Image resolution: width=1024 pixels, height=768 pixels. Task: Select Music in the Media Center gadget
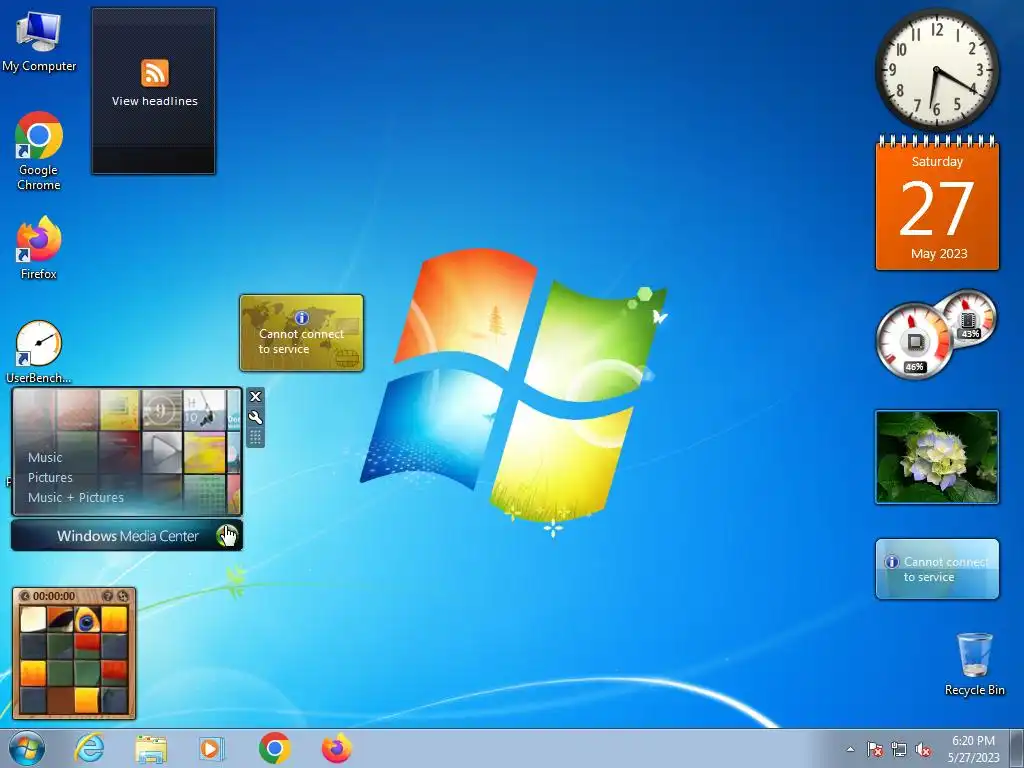pos(45,457)
